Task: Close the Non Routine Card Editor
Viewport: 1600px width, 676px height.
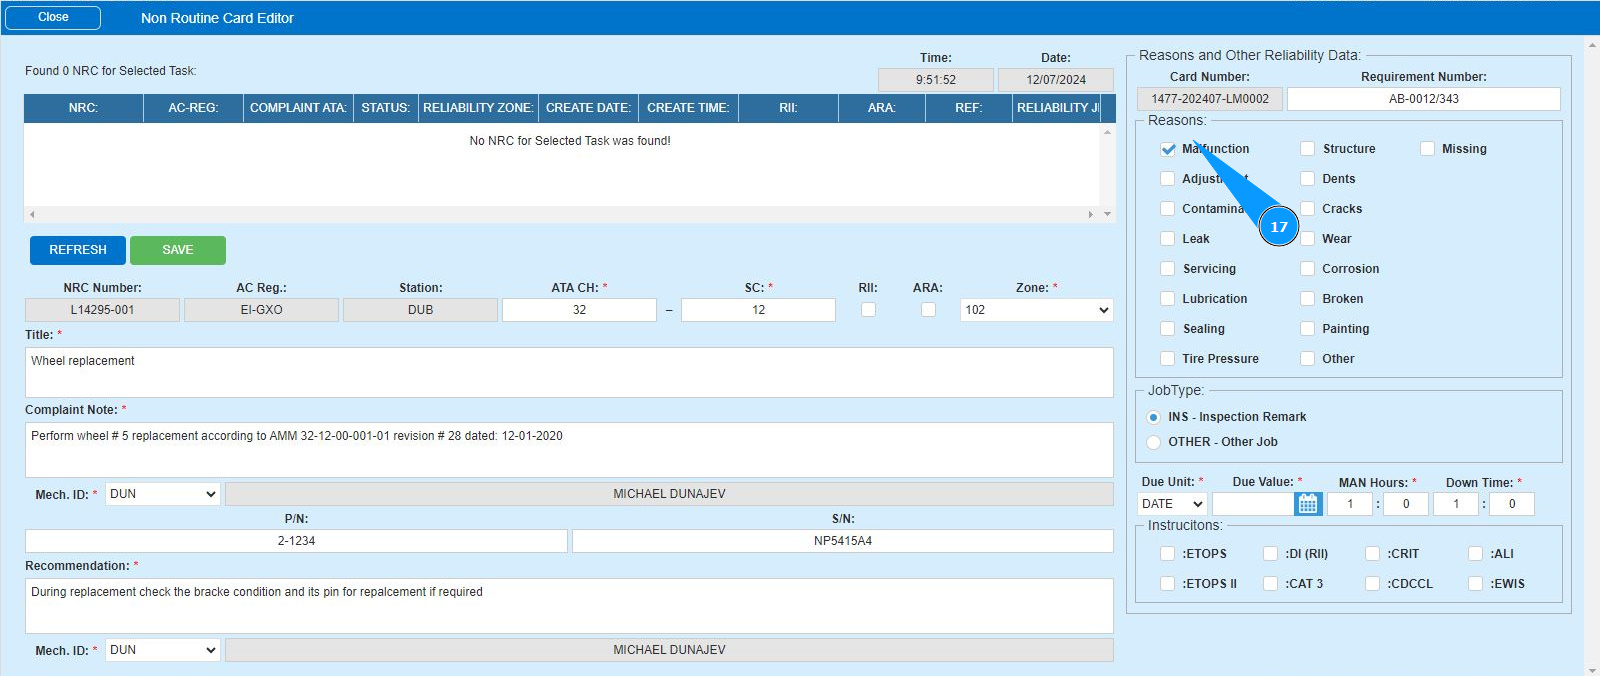Action: point(53,17)
